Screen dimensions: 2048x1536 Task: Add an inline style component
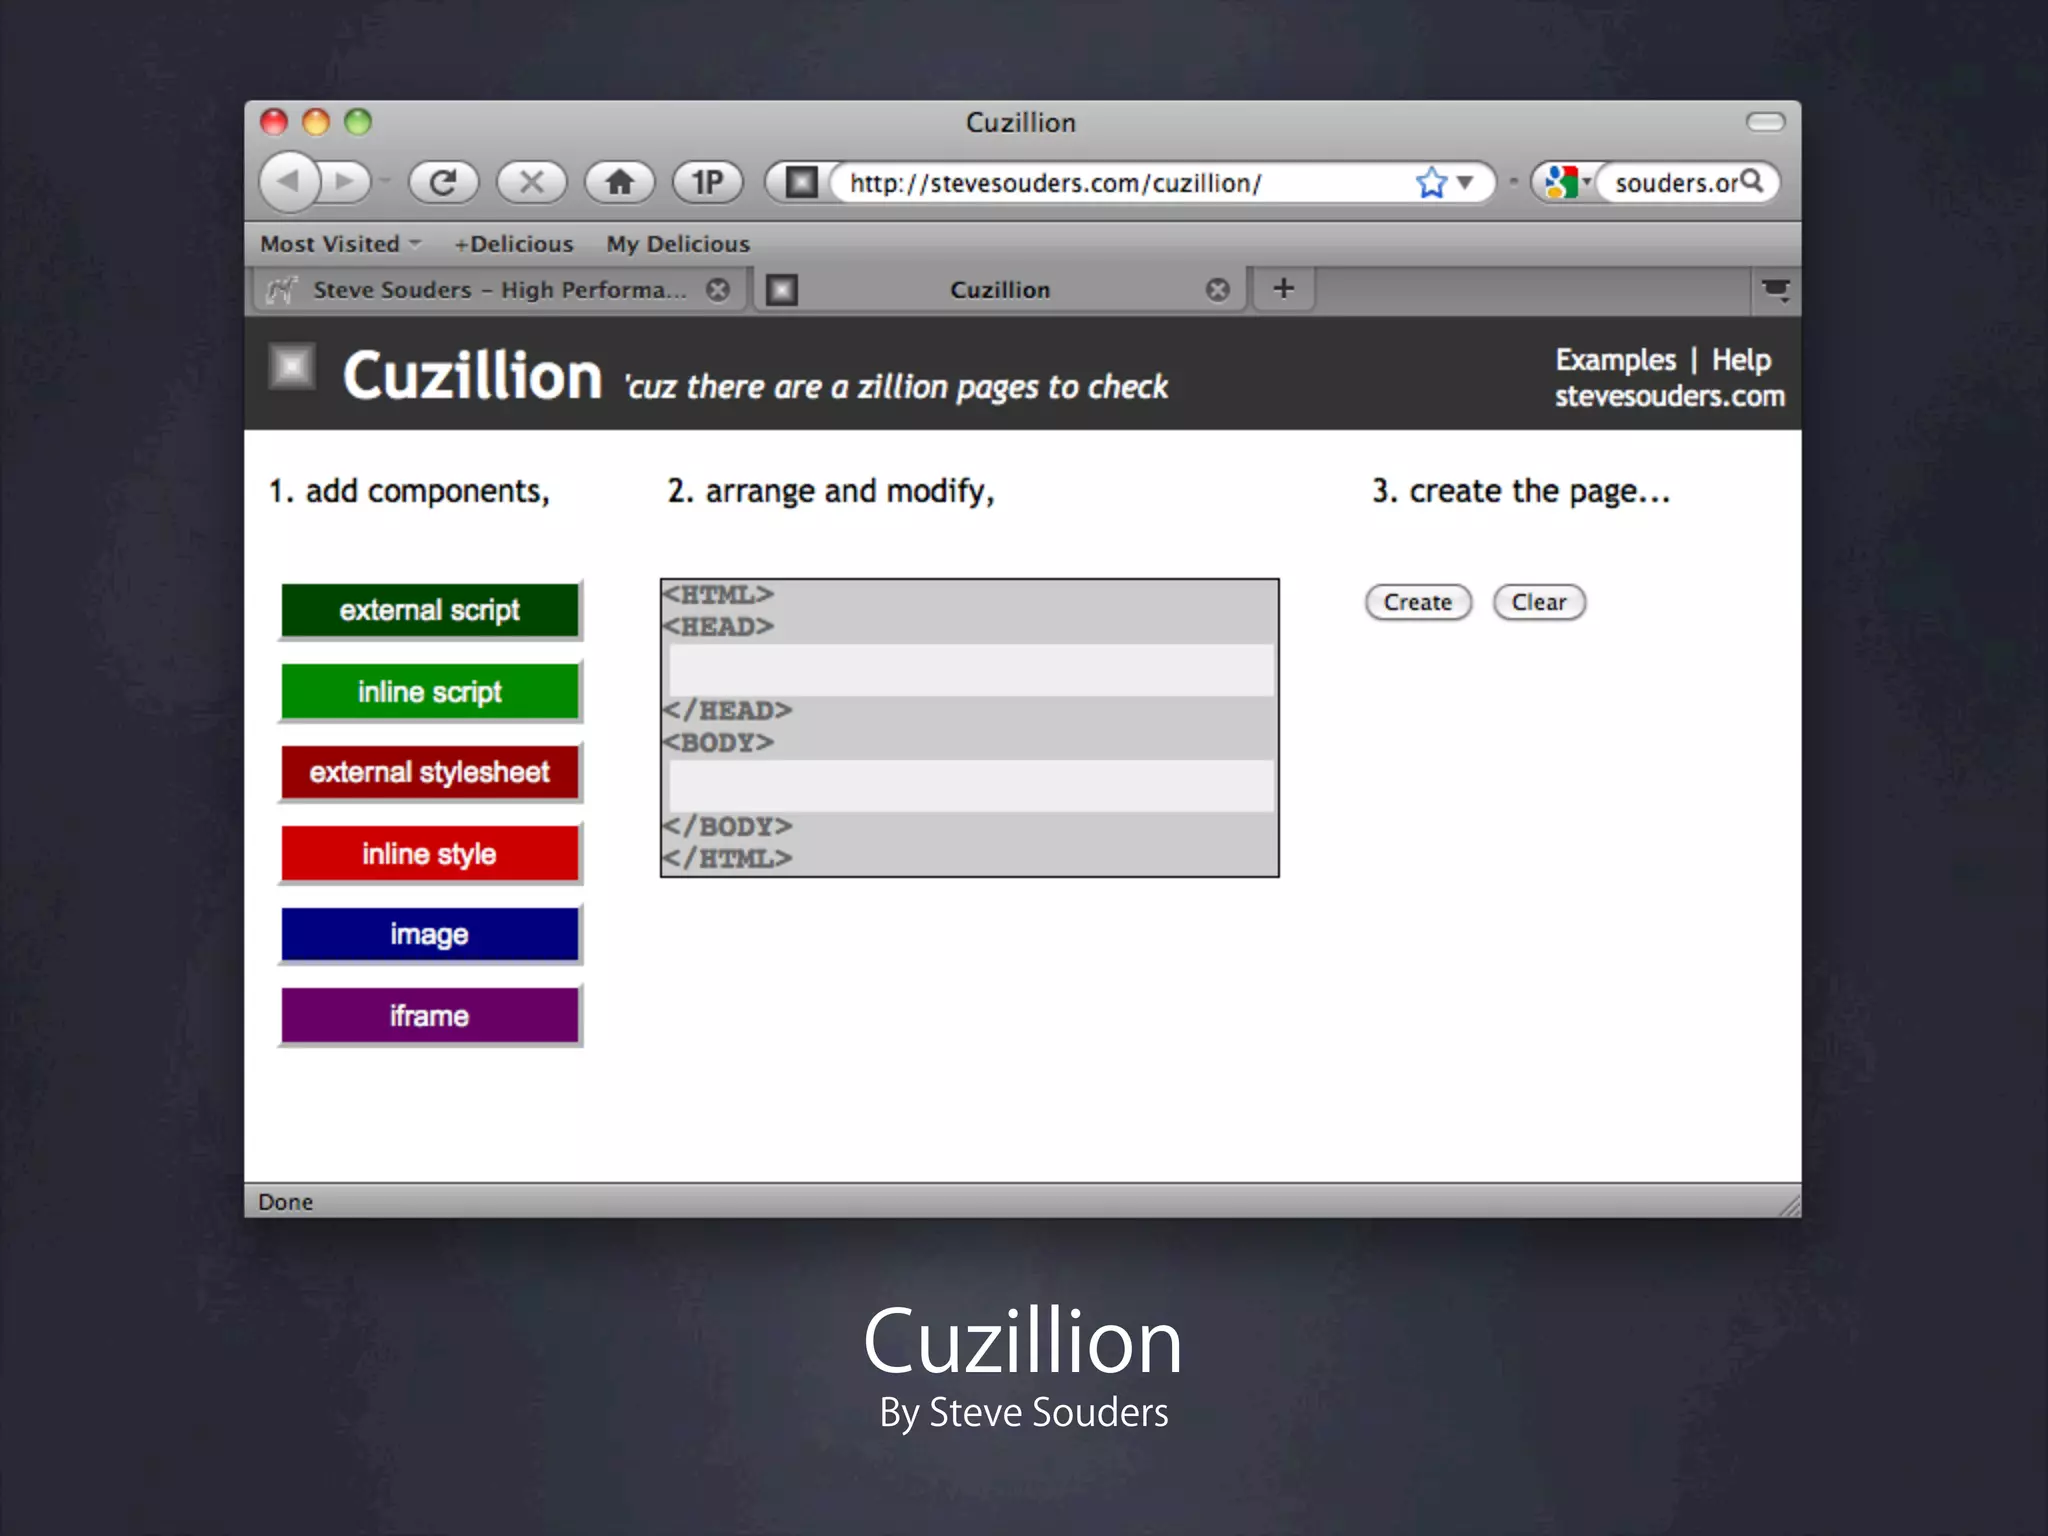430,854
